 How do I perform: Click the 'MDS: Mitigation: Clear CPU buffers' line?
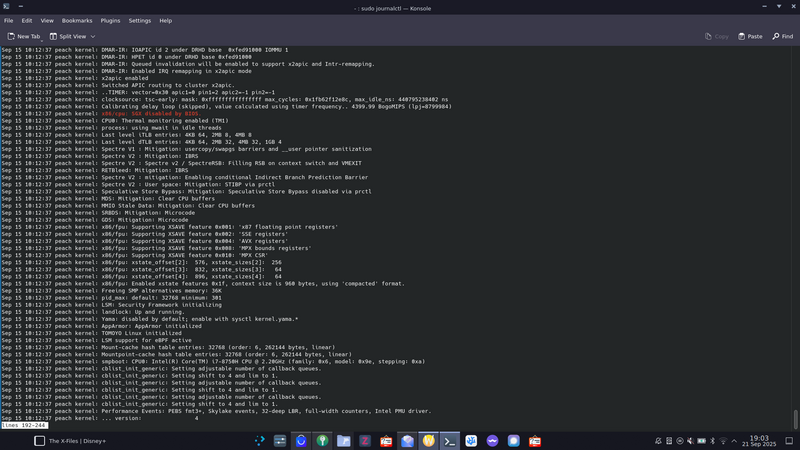pos(158,198)
